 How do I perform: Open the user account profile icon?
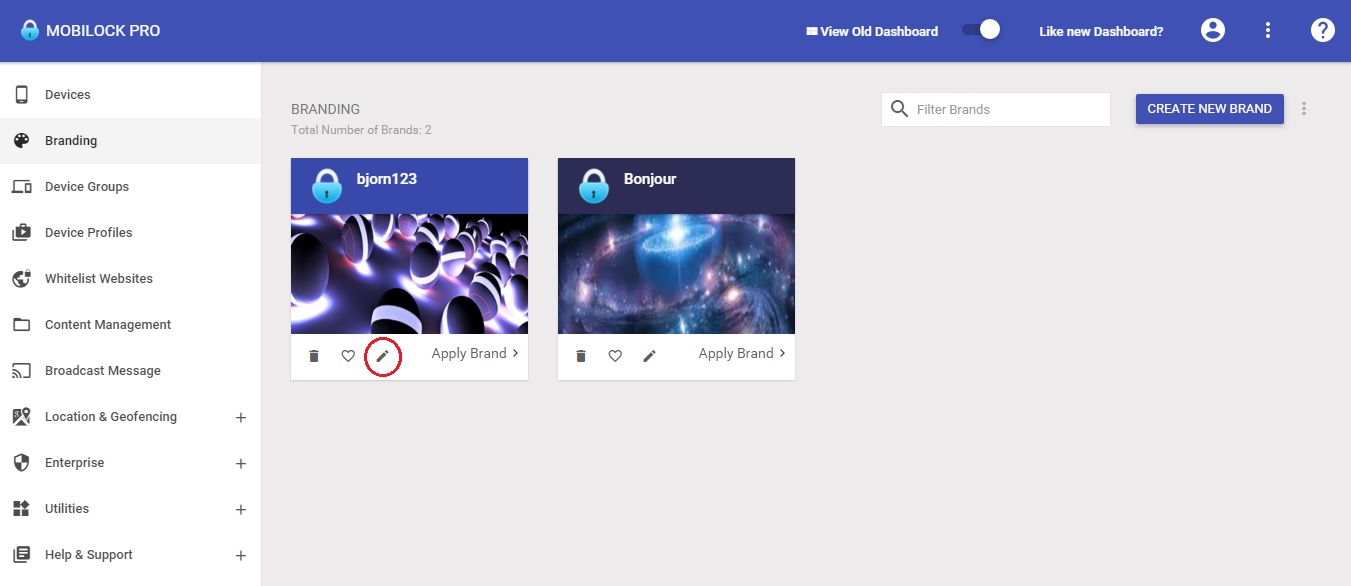(1213, 30)
